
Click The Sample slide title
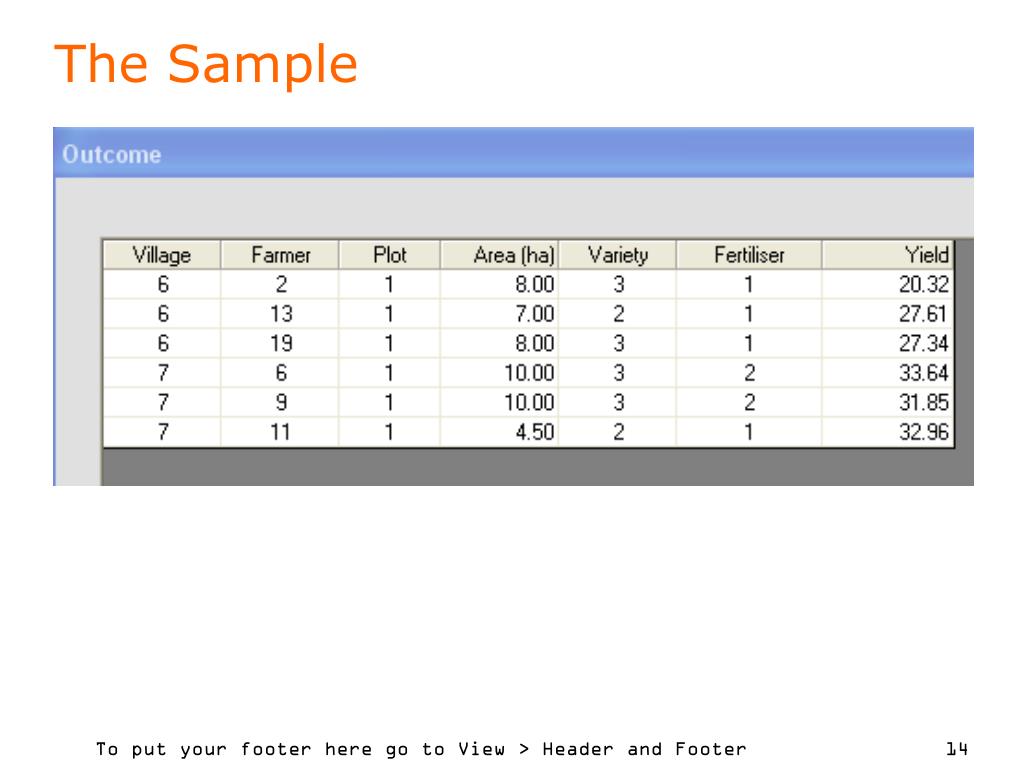pos(206,64)
